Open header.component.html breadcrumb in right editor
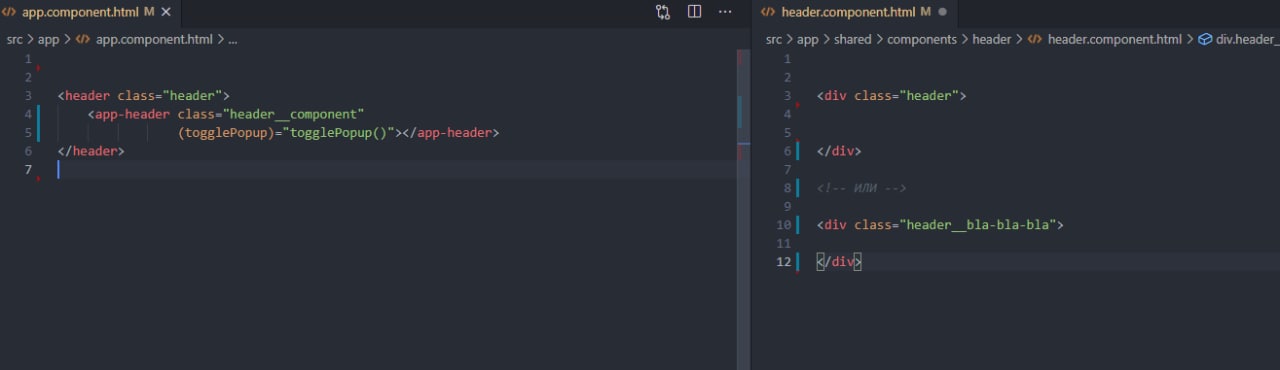This screenshot has height=370, width=1280. click(1115, 40)
